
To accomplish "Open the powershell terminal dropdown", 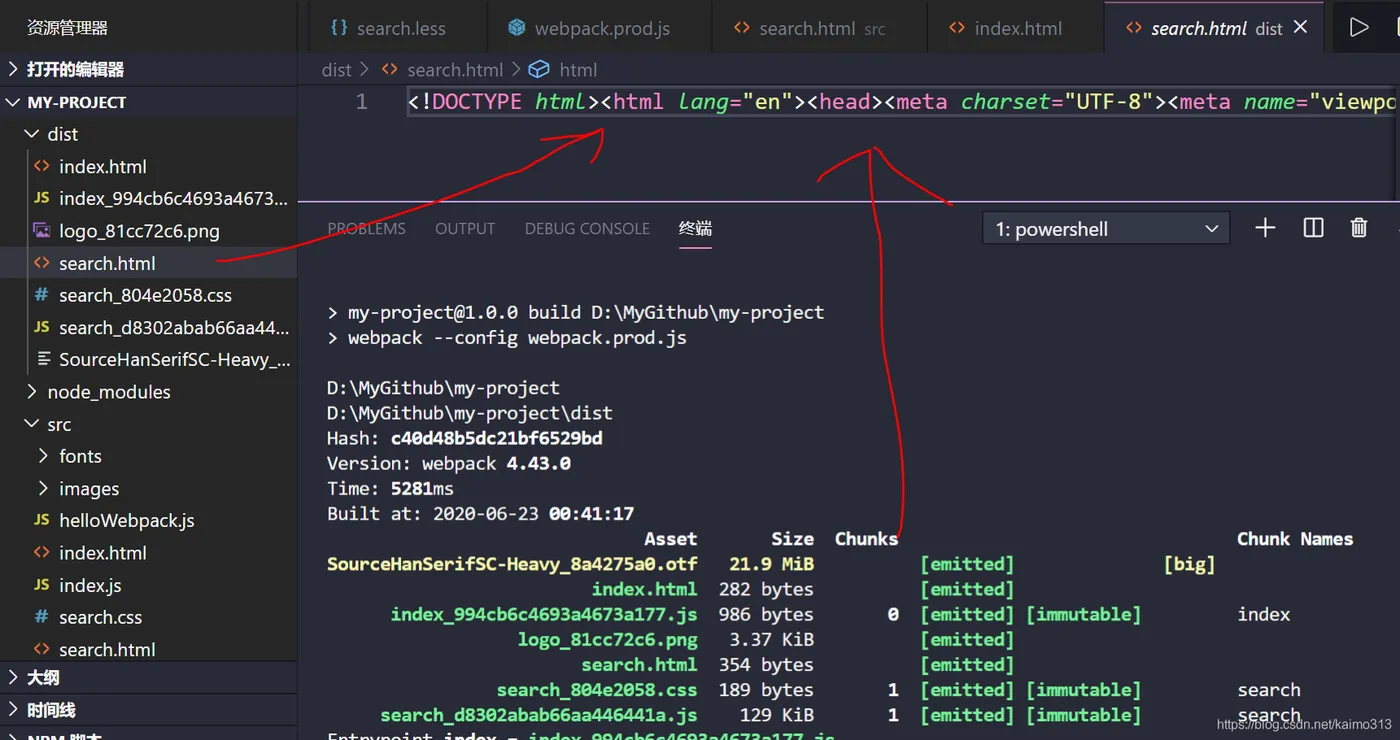I will [1108, 229].
